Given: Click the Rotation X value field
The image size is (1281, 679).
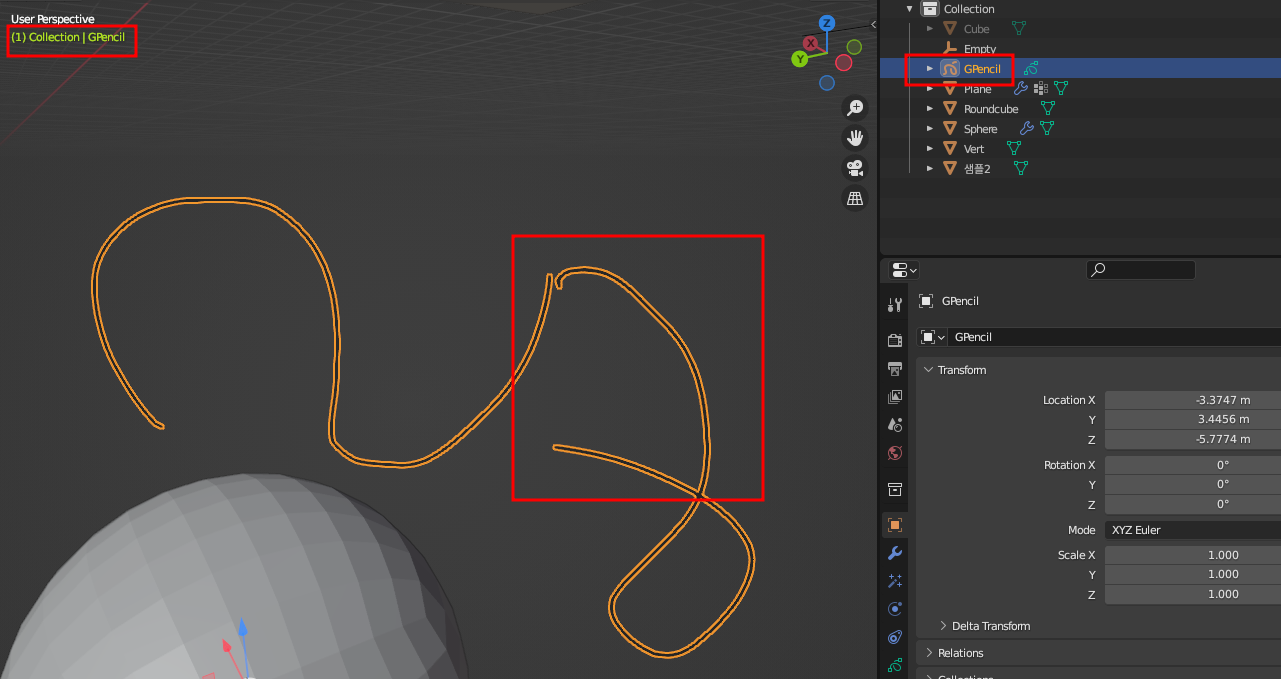Looking at the screenshot, I should coord(1192,465).
